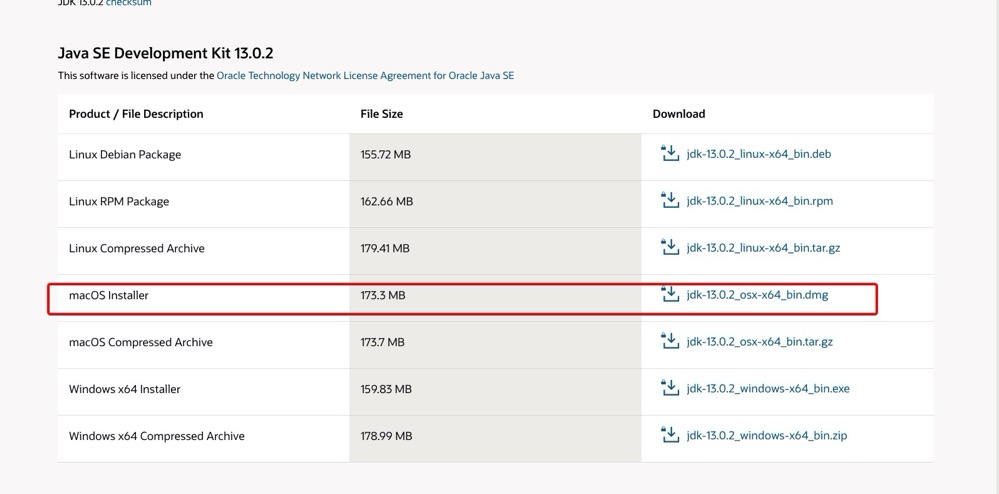Select the macOS Compressed Archive cell
Screen dimensions: 999x494
pos(141,342)
